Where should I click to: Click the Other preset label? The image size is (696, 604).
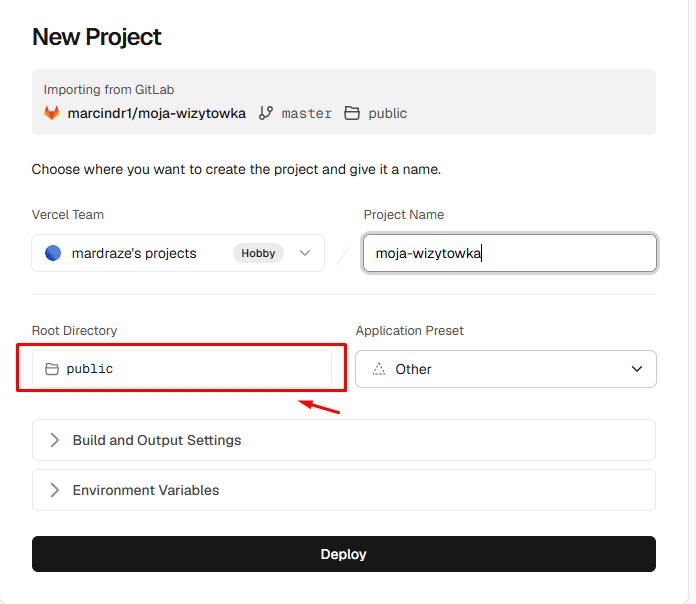pyautogui.click(x=413, y=369)
